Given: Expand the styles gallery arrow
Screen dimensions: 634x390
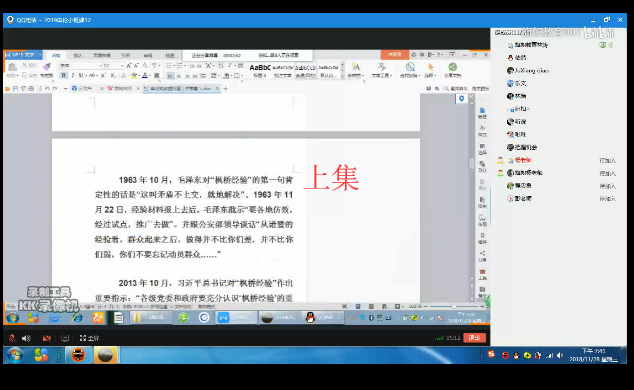Looking at the screenshot, I should pyautogui.click(x=342, y=77).
